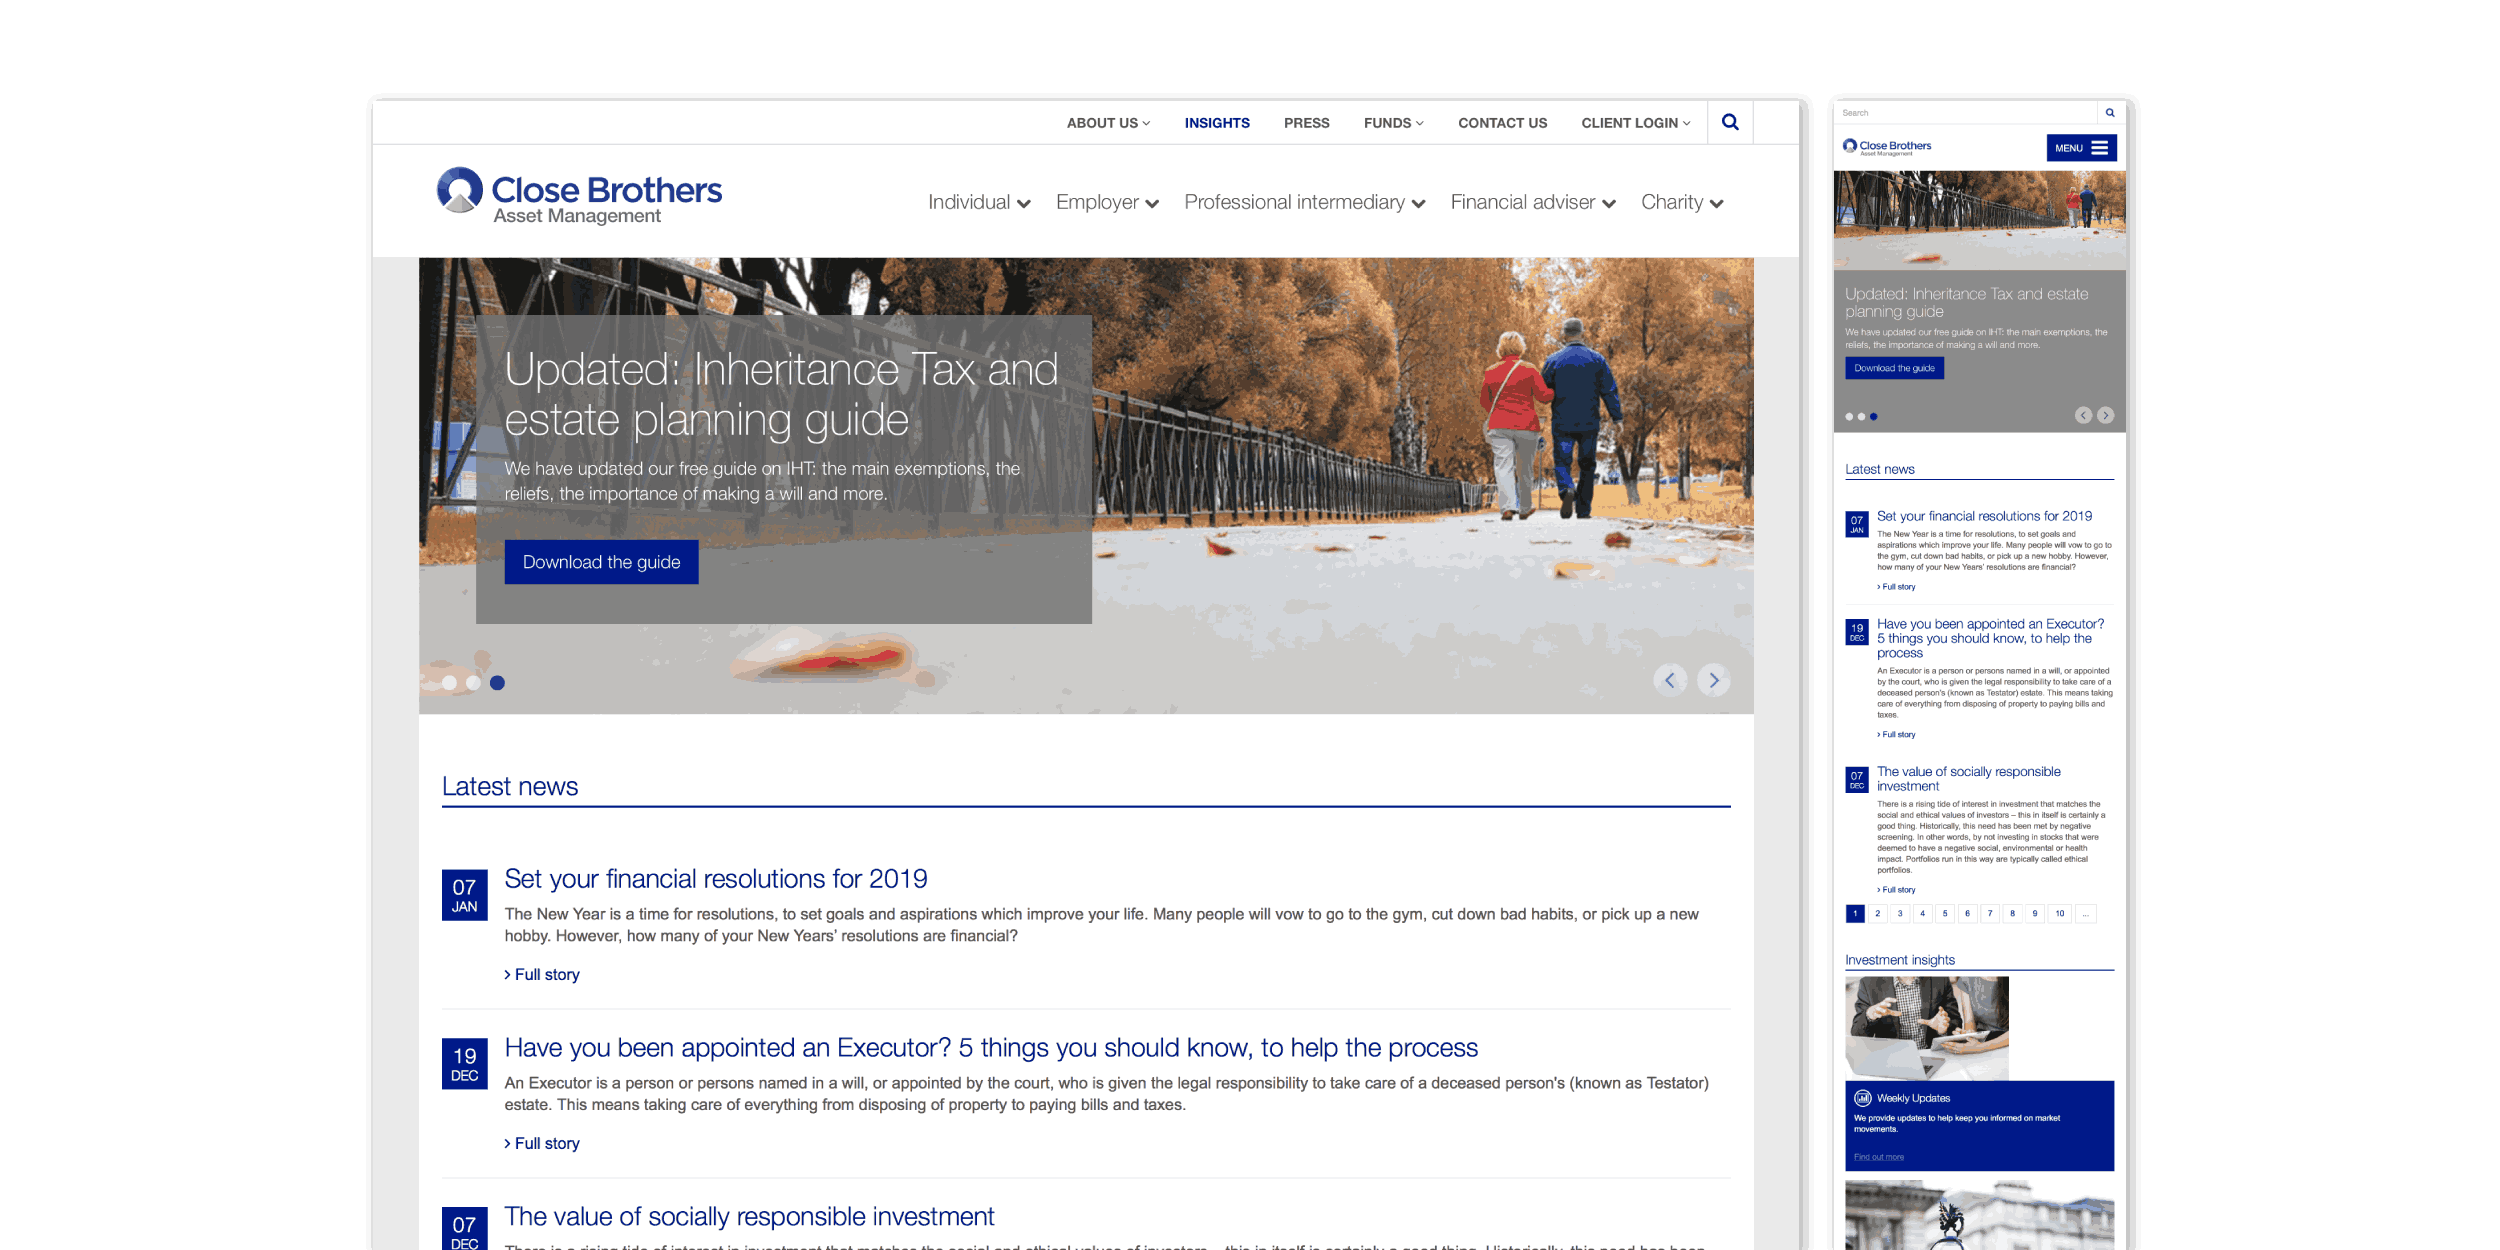Open the PRESS menu item
This screenshot has width=2500, height=1250.
click(1306, 123)
